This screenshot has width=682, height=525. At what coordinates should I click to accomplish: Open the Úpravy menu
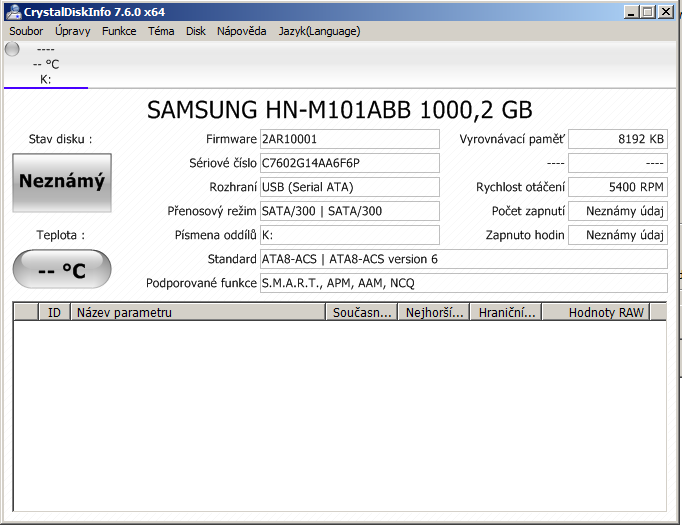pyautogui.click(x=72, y=31)
